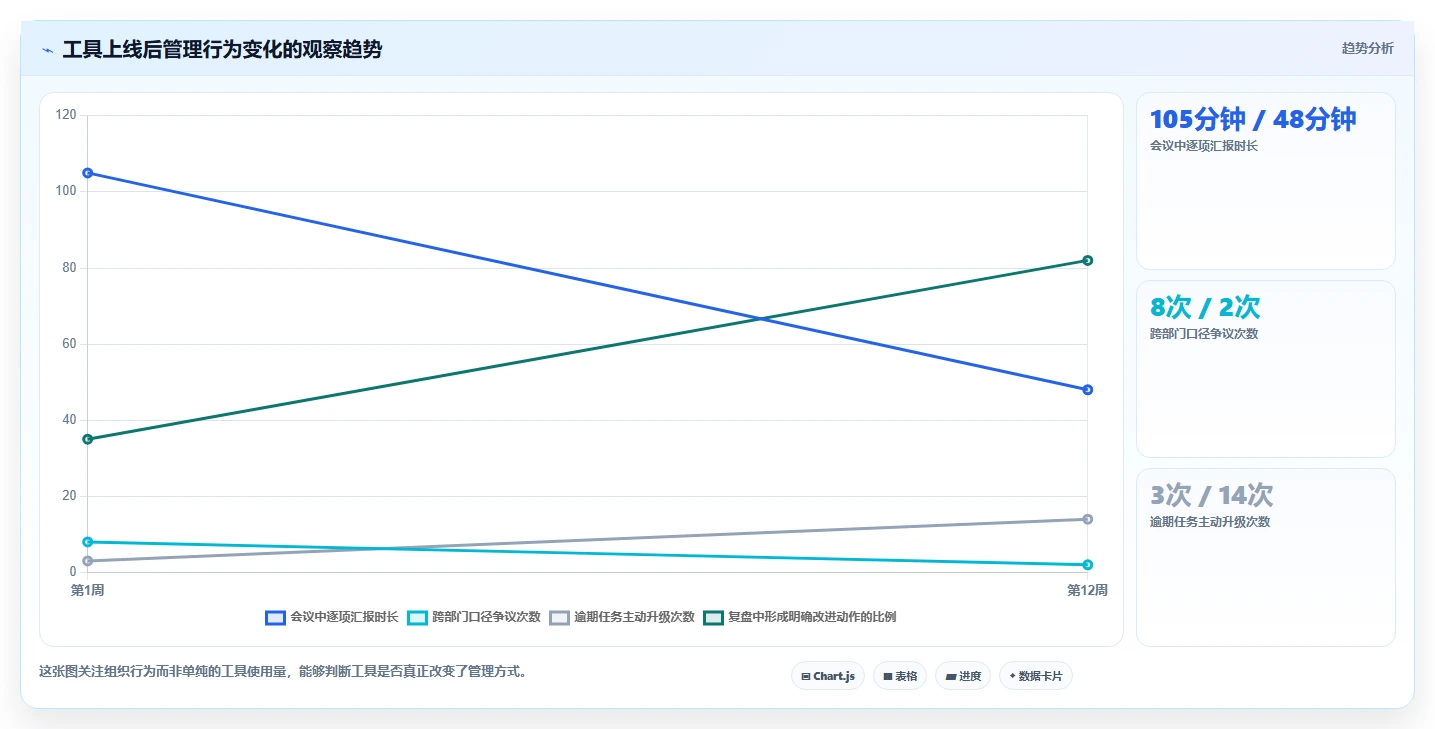Toggle 跨部门口径争议次数 legend swatch
Screen dimensions: 1435x729
click(417, 617)
